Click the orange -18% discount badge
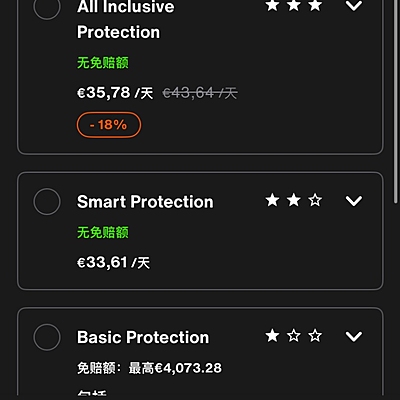 coord(109,125)
